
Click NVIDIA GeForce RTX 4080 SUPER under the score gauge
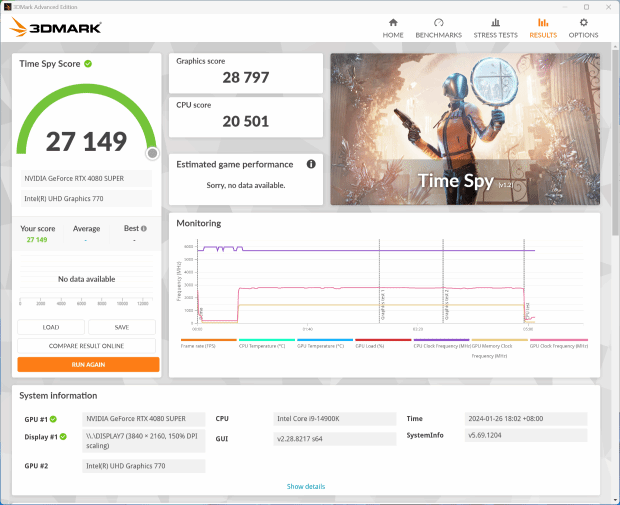pos(86,178)
